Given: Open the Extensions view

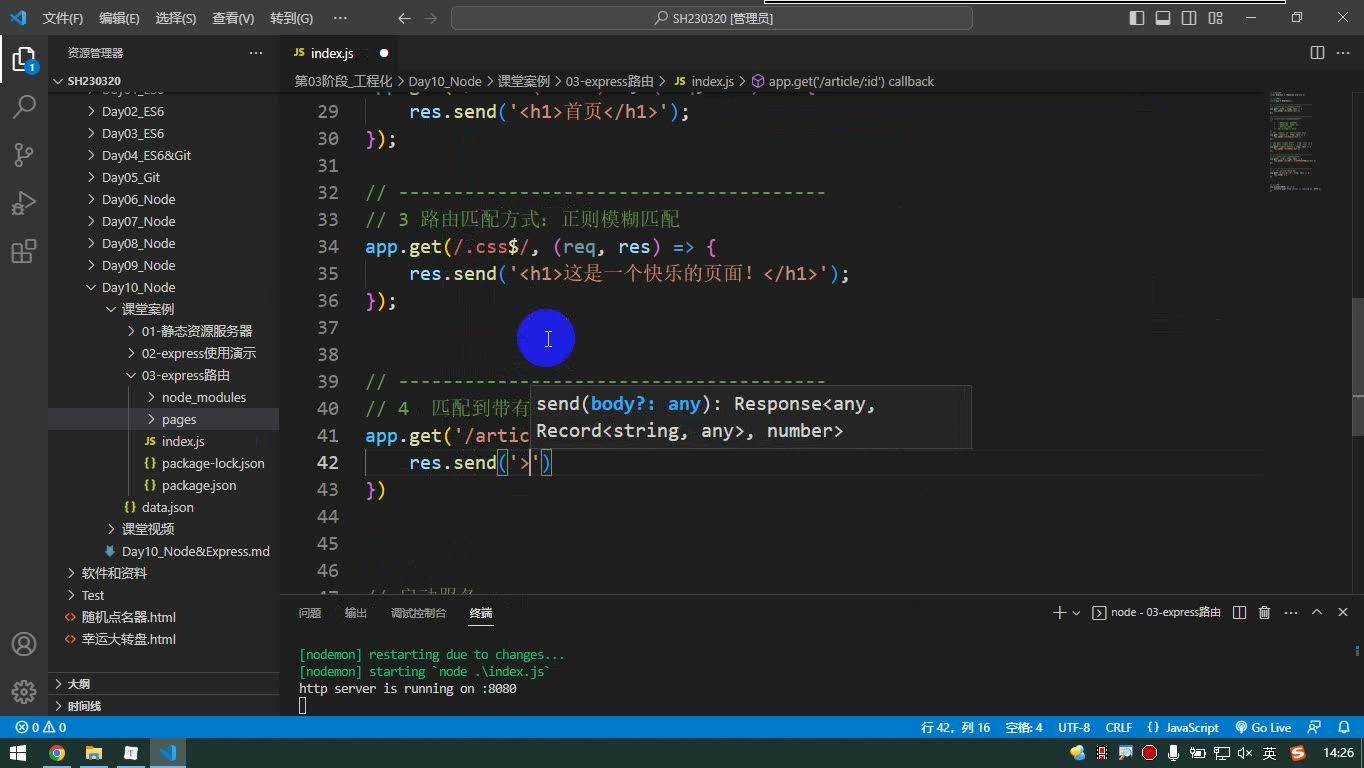Looking at the screenshot, I should [x=24, y=252].
